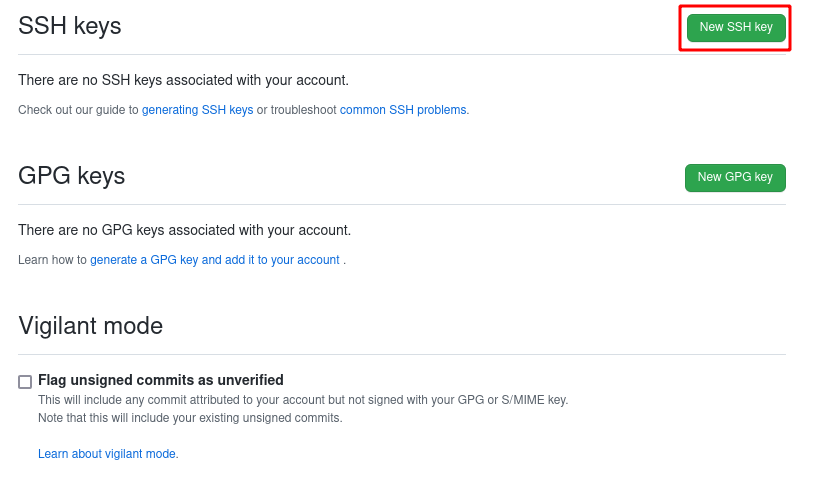Enable Flag unsigned commits as unverified checkbox
This screenshot has width=816, height=478.
(25, 382)
